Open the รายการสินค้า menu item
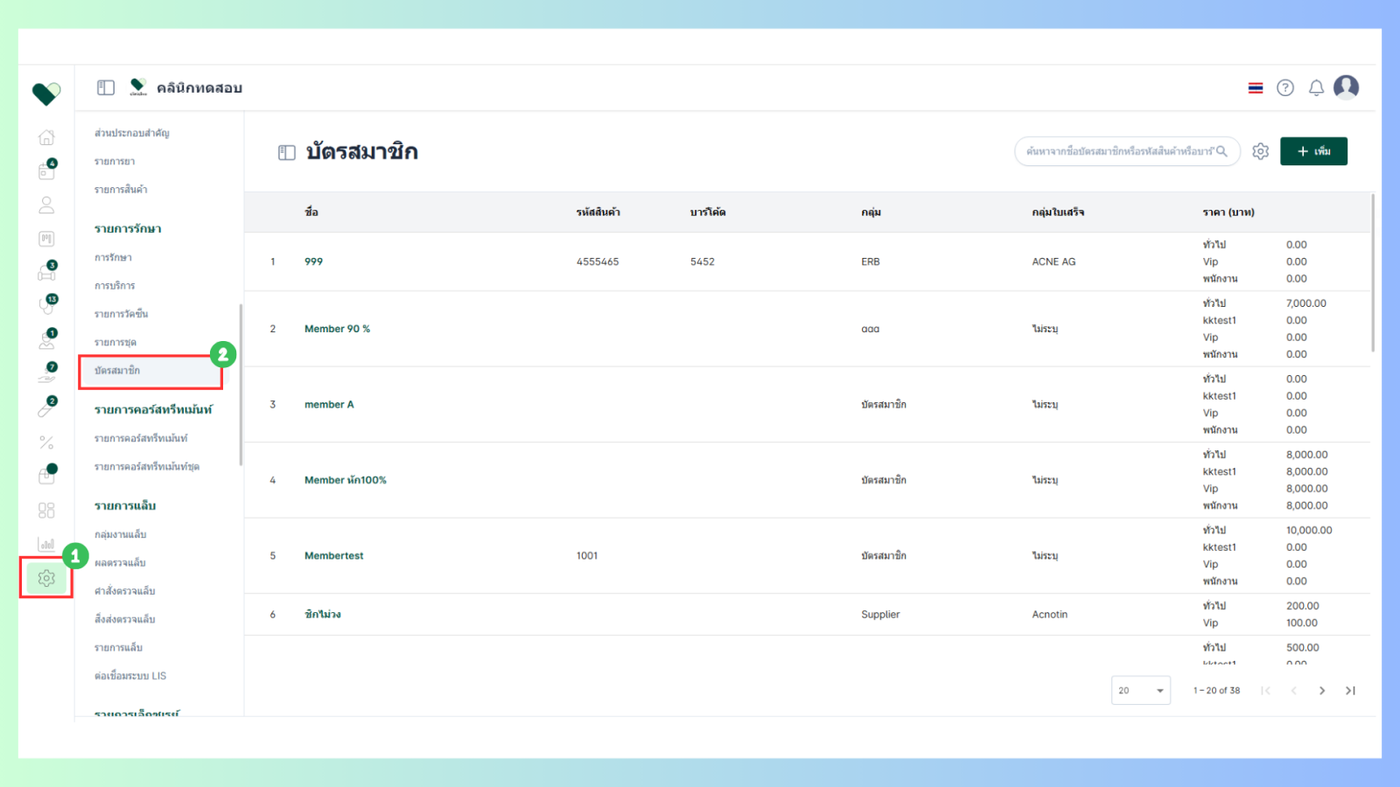The width and height of the screenshot is (1400, 787). [121, 189]
